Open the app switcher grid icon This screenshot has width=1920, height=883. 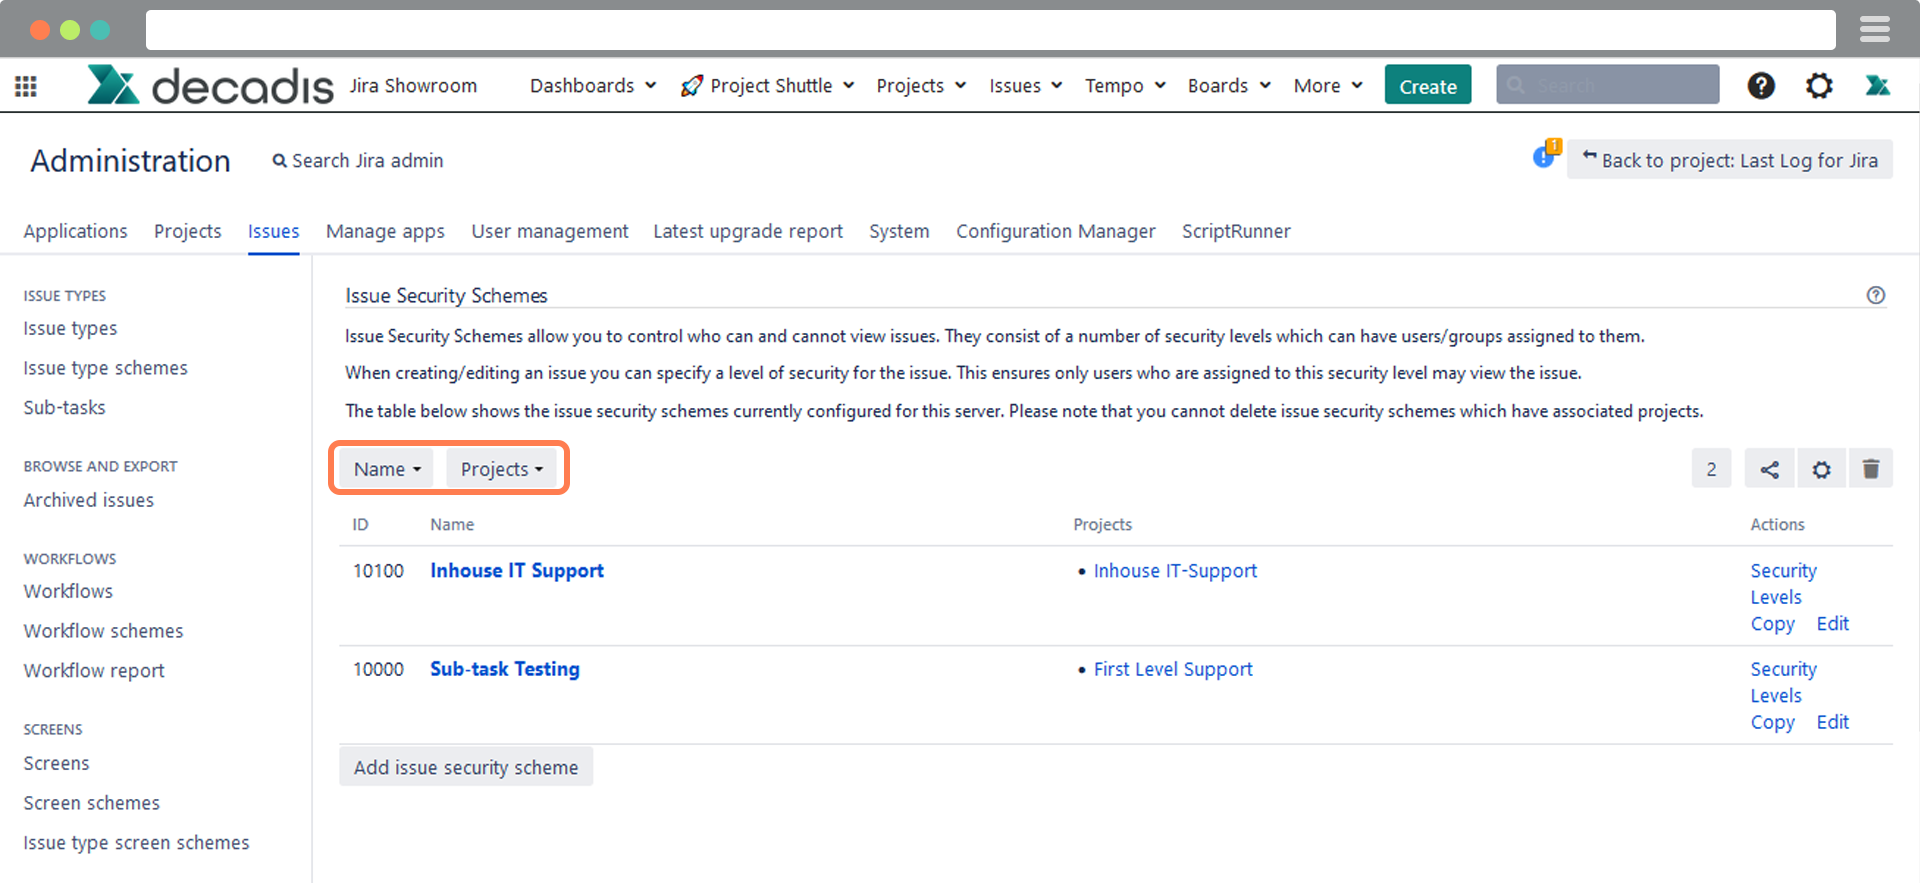[26, 86]
